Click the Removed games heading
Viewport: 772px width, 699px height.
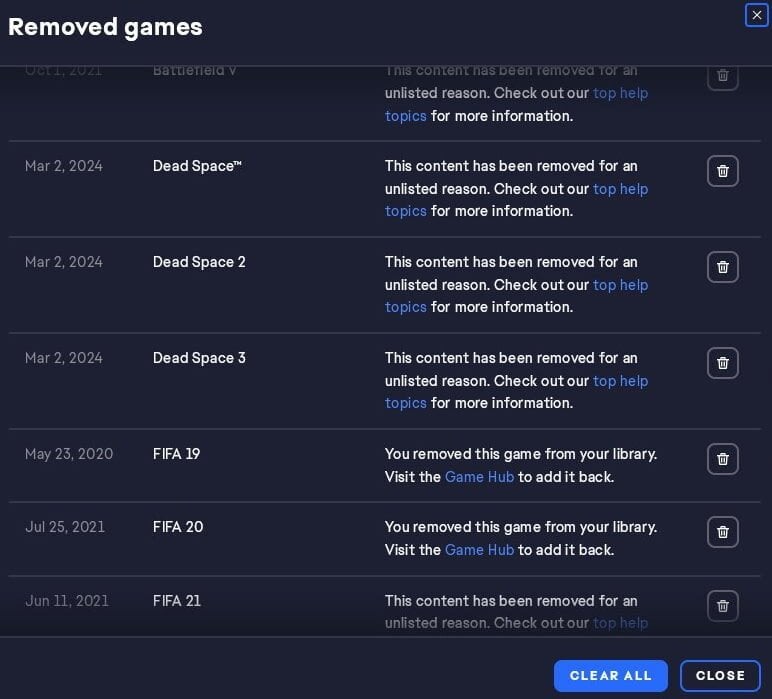105,27
